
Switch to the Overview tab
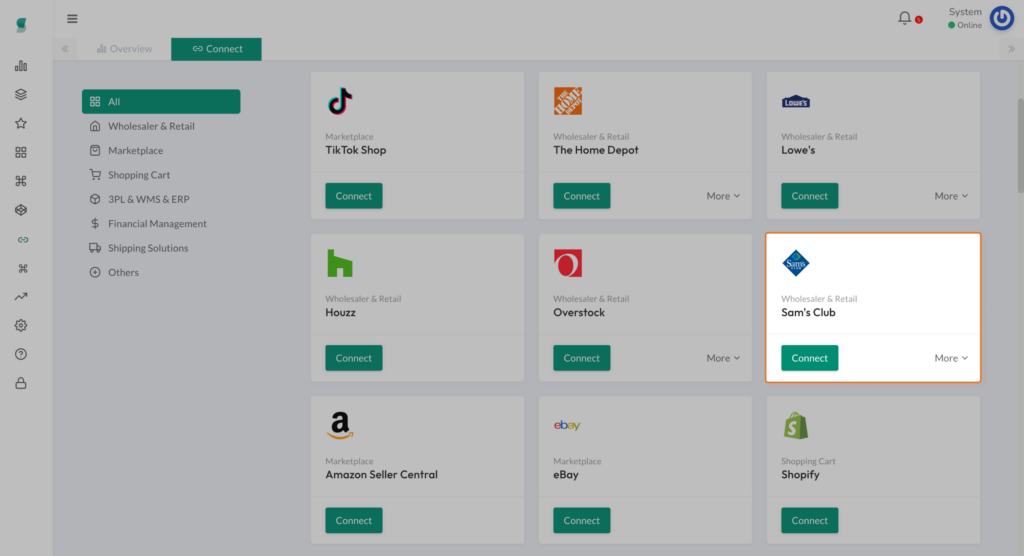click(124, 49)
